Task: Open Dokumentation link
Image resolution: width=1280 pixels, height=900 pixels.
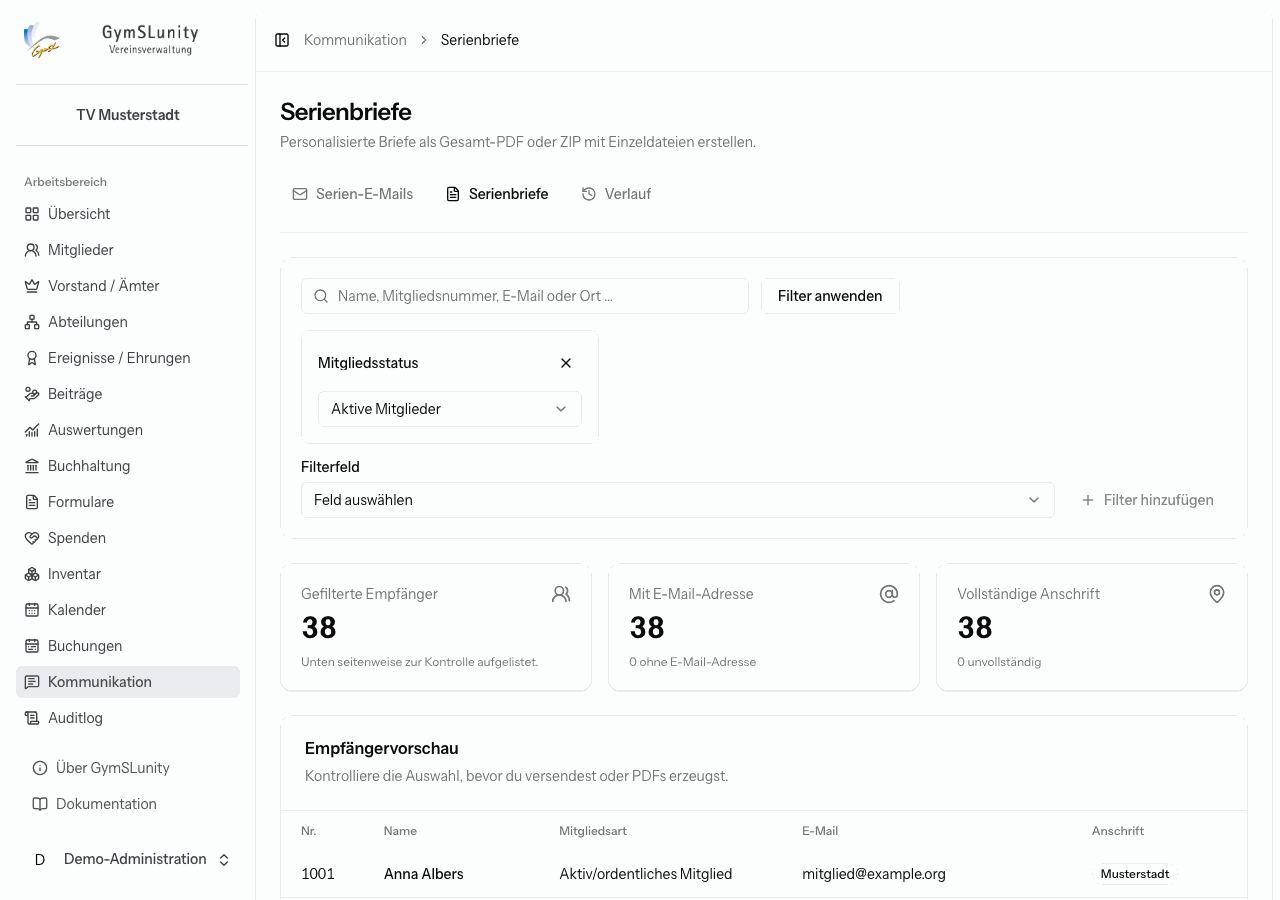Action: click(x=128, y=804)
